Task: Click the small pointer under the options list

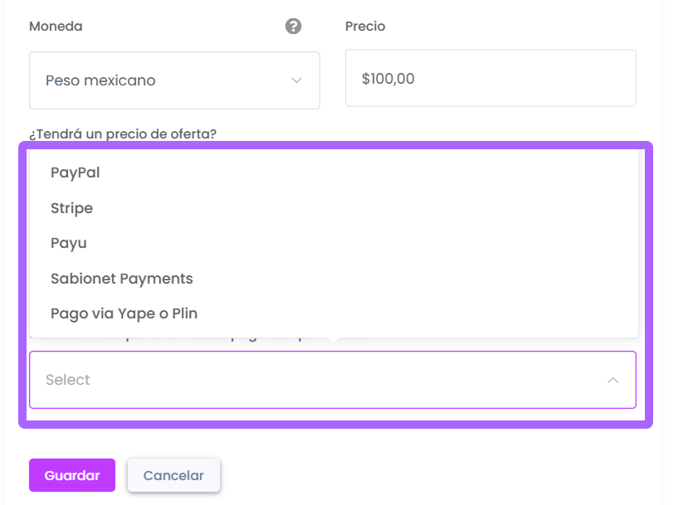Action: pyautogui.click(x=333, y=340)
